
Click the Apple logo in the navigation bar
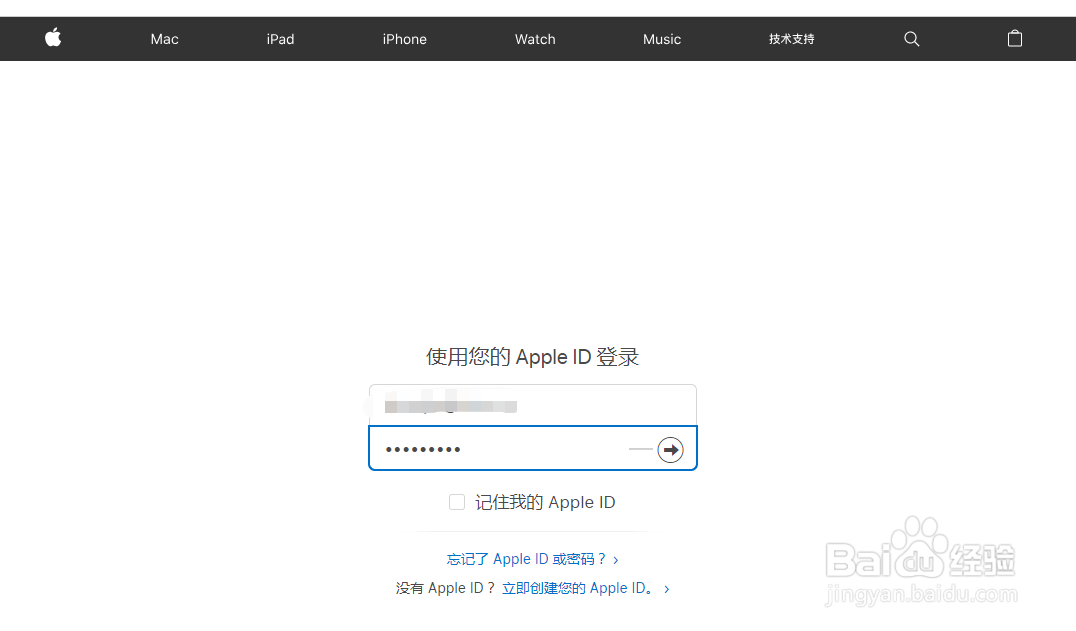point(52,38)
